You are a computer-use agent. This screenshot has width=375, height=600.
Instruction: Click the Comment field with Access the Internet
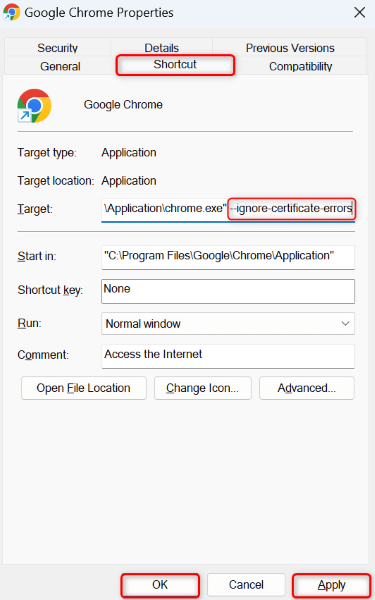click(228, 356)
